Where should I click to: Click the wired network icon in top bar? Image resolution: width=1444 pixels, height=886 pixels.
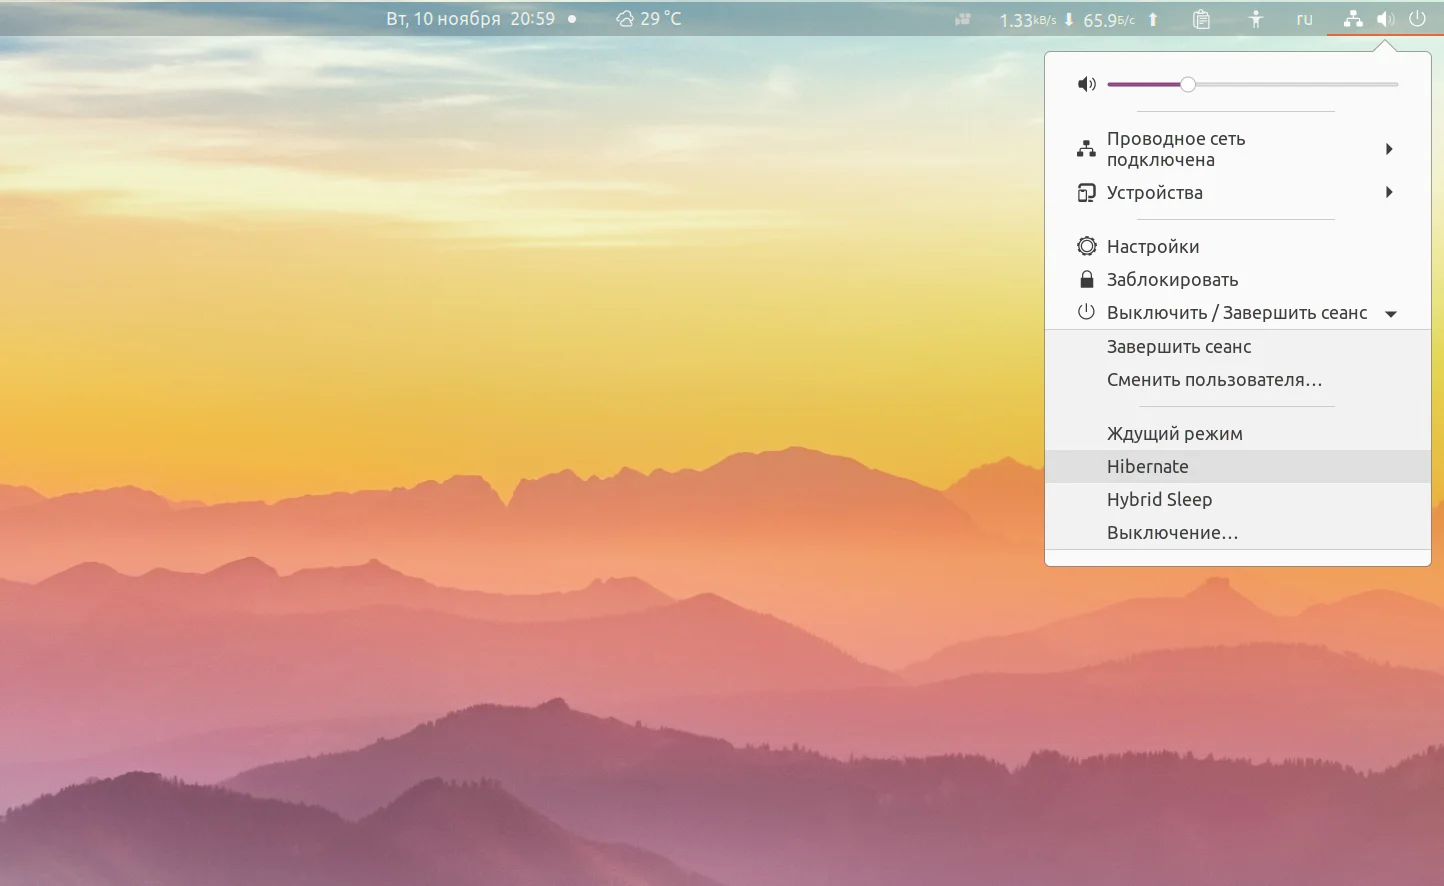[1353, 19]
